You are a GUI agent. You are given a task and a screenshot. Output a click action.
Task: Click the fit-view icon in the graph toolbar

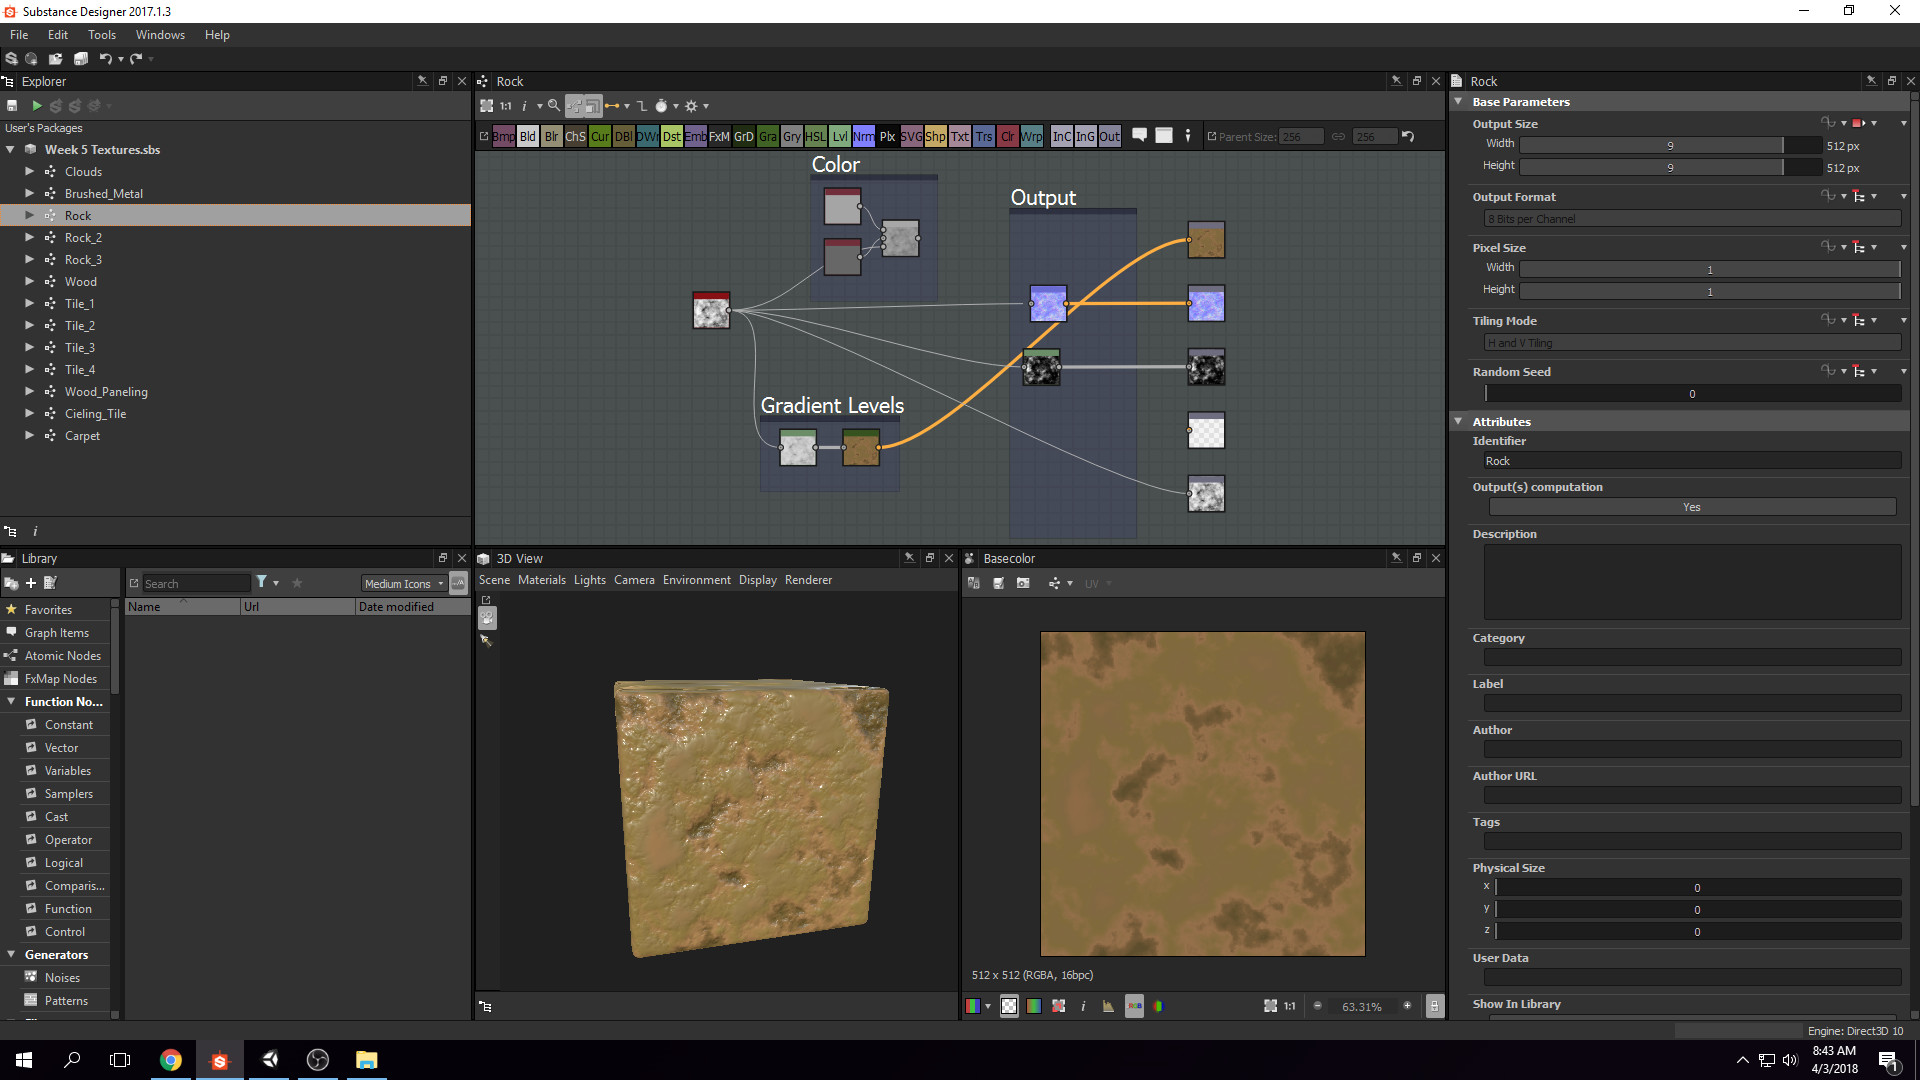click(487, 105)
